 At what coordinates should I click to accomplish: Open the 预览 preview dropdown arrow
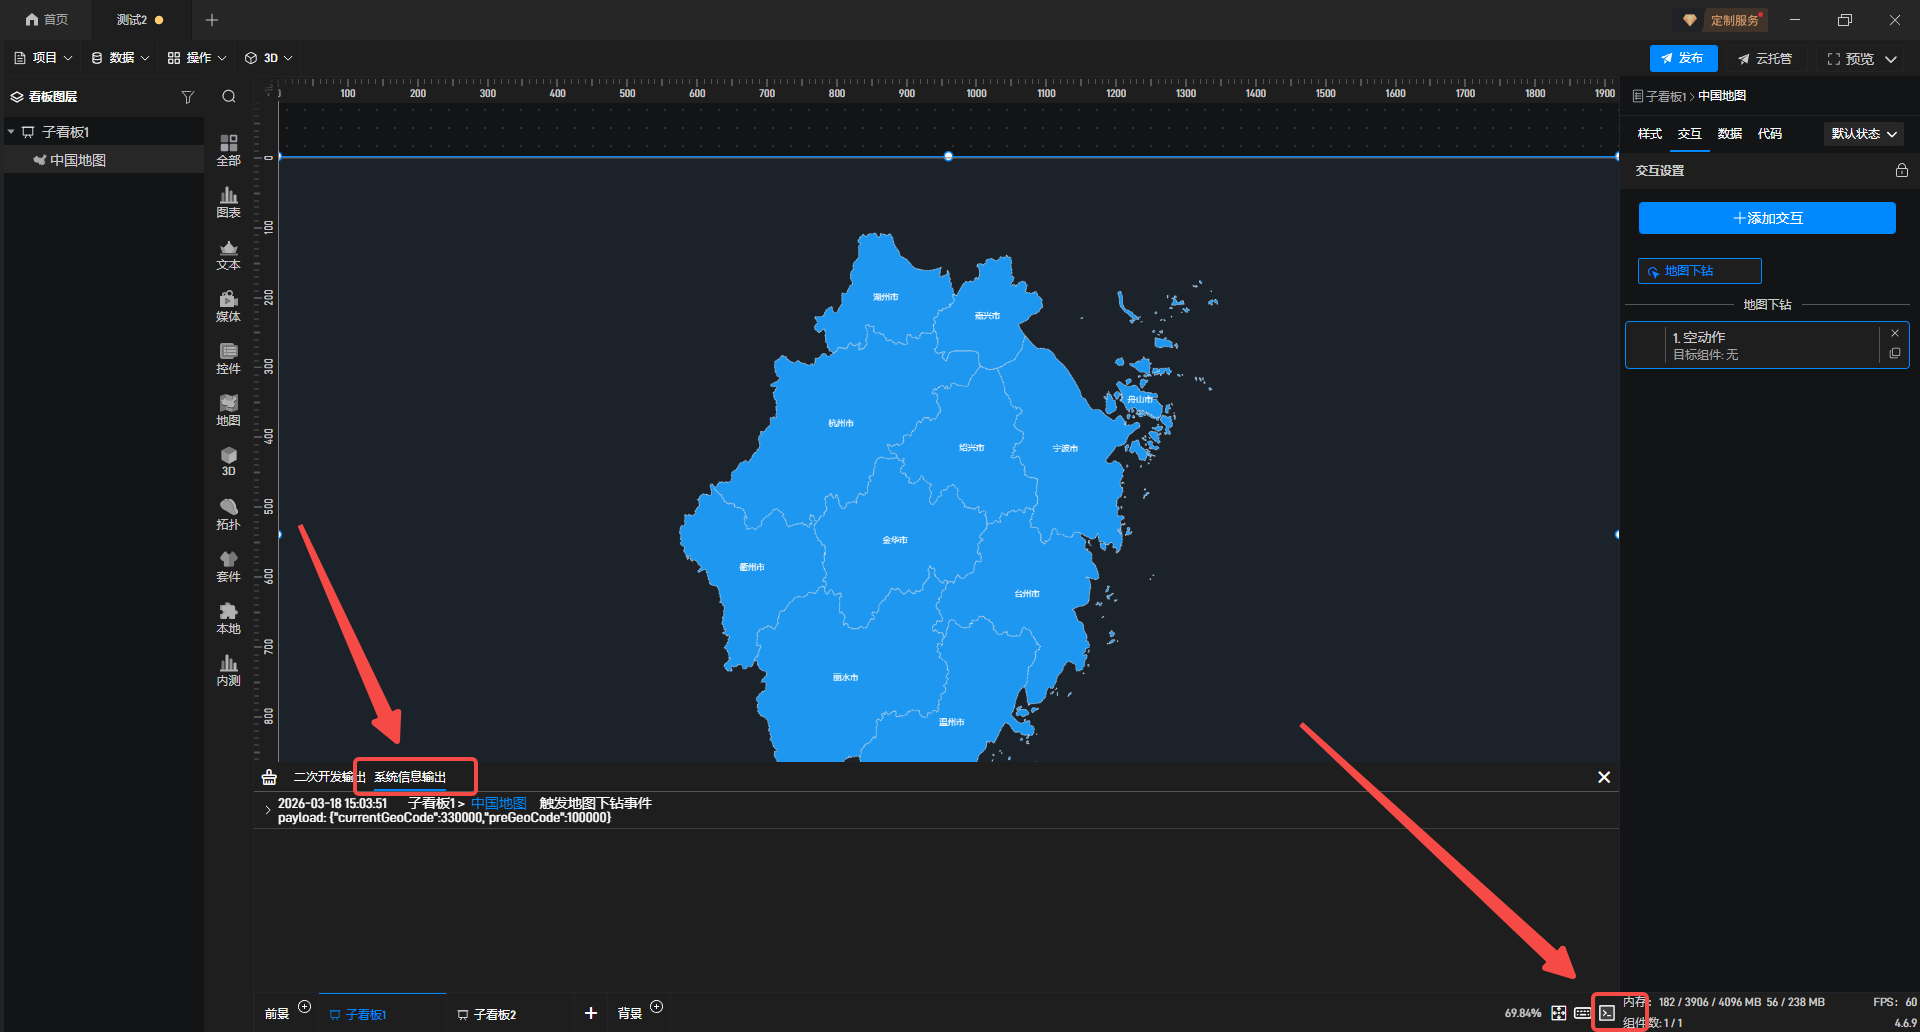[x=1891, y=59]
